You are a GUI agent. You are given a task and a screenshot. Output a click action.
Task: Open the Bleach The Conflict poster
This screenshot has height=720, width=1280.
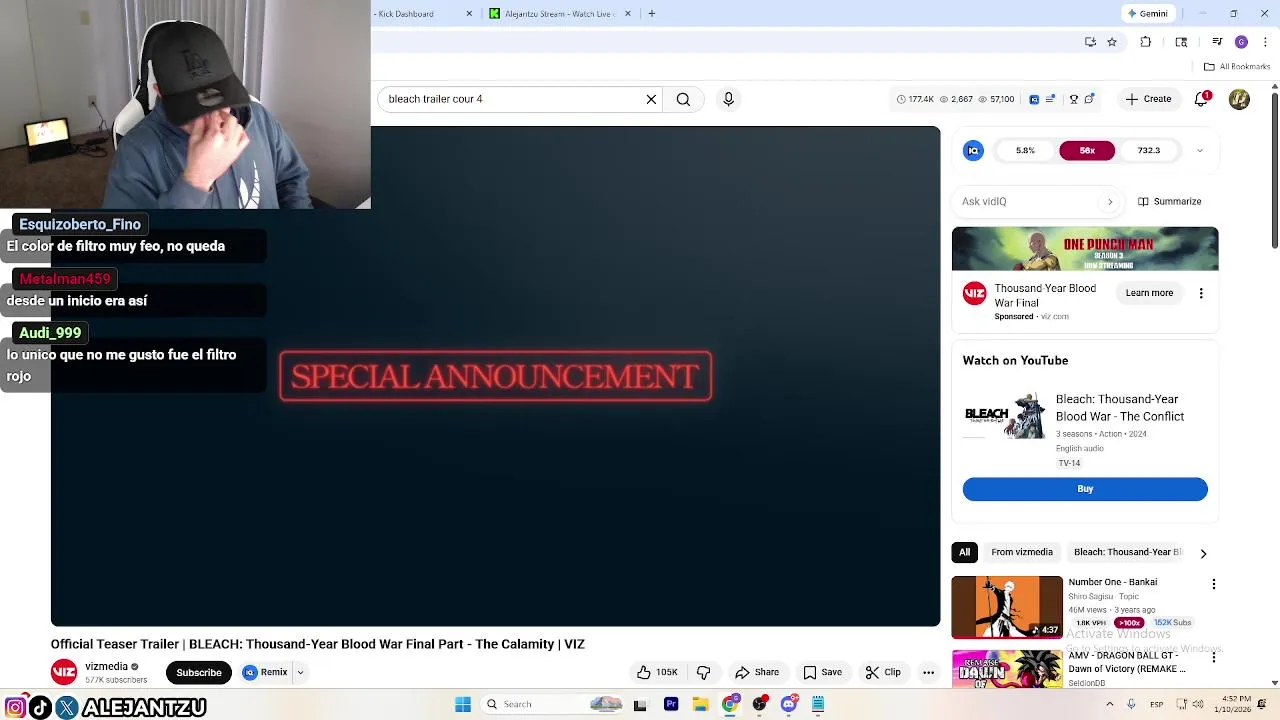click(x=1005, y=415)
